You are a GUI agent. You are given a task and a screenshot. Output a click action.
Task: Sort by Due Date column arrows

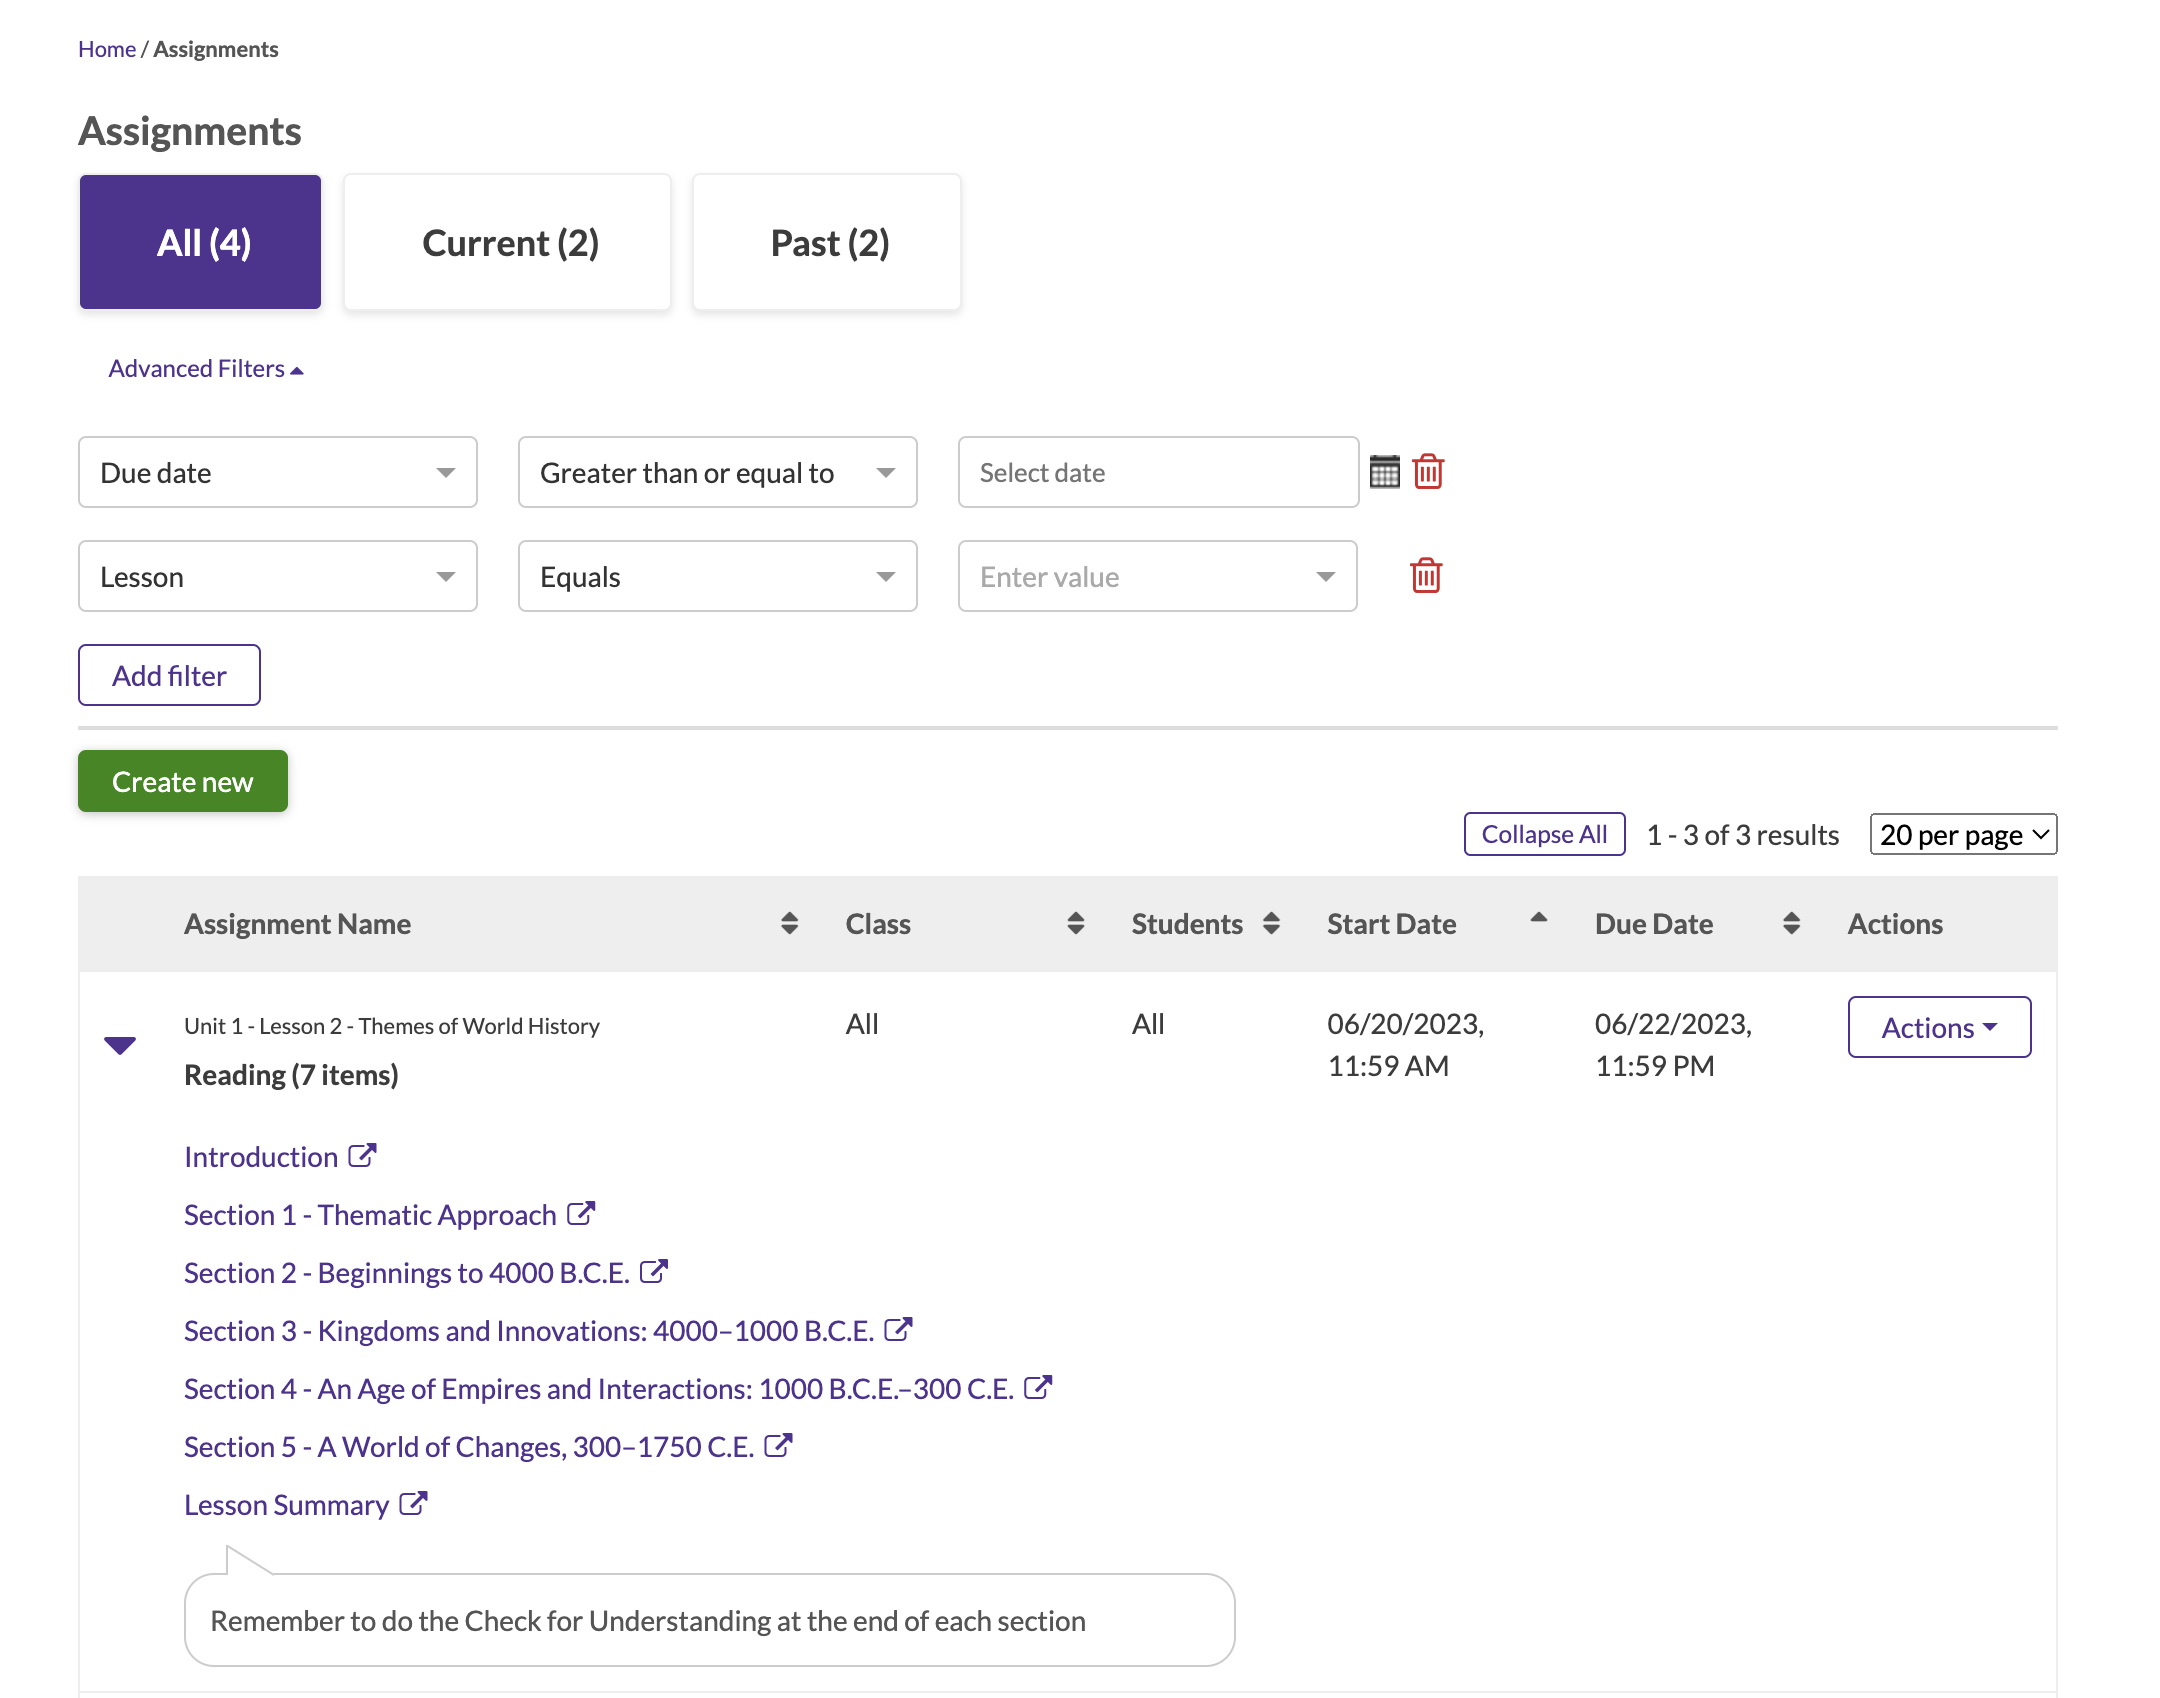pos(1791,923)
